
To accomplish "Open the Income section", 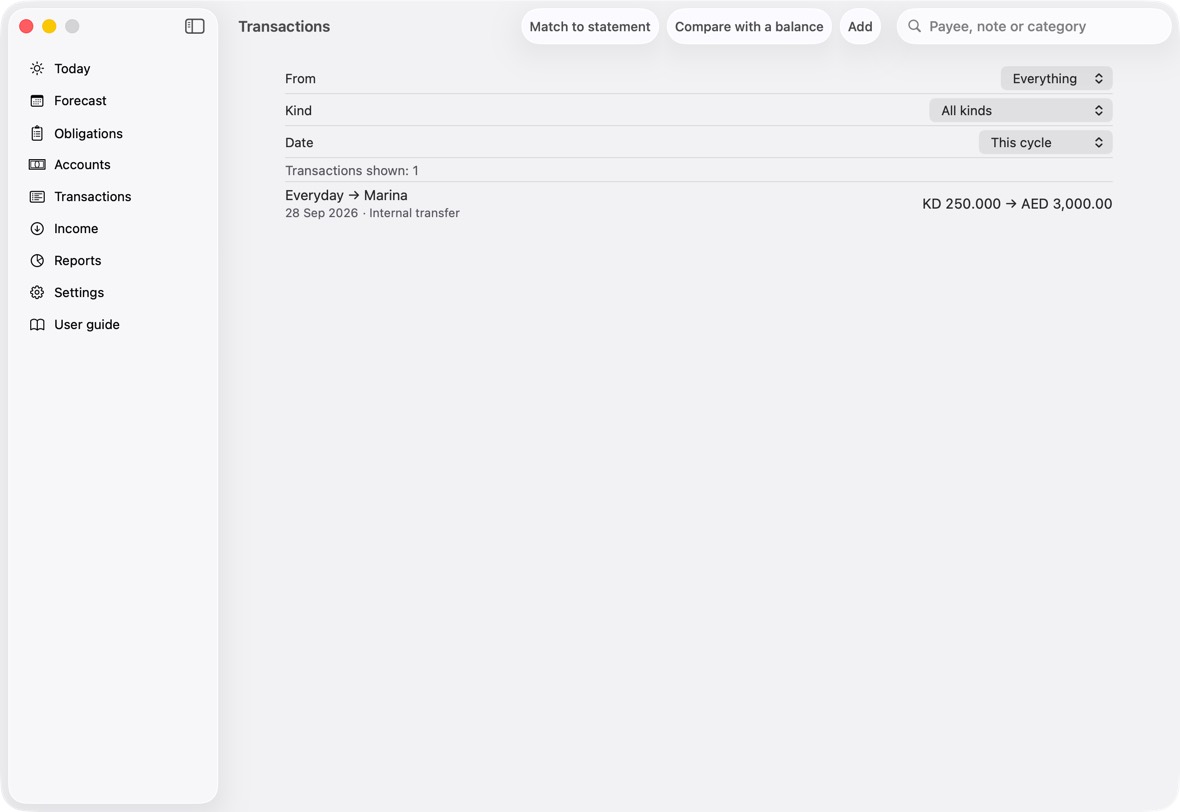I will coord(76,229).
